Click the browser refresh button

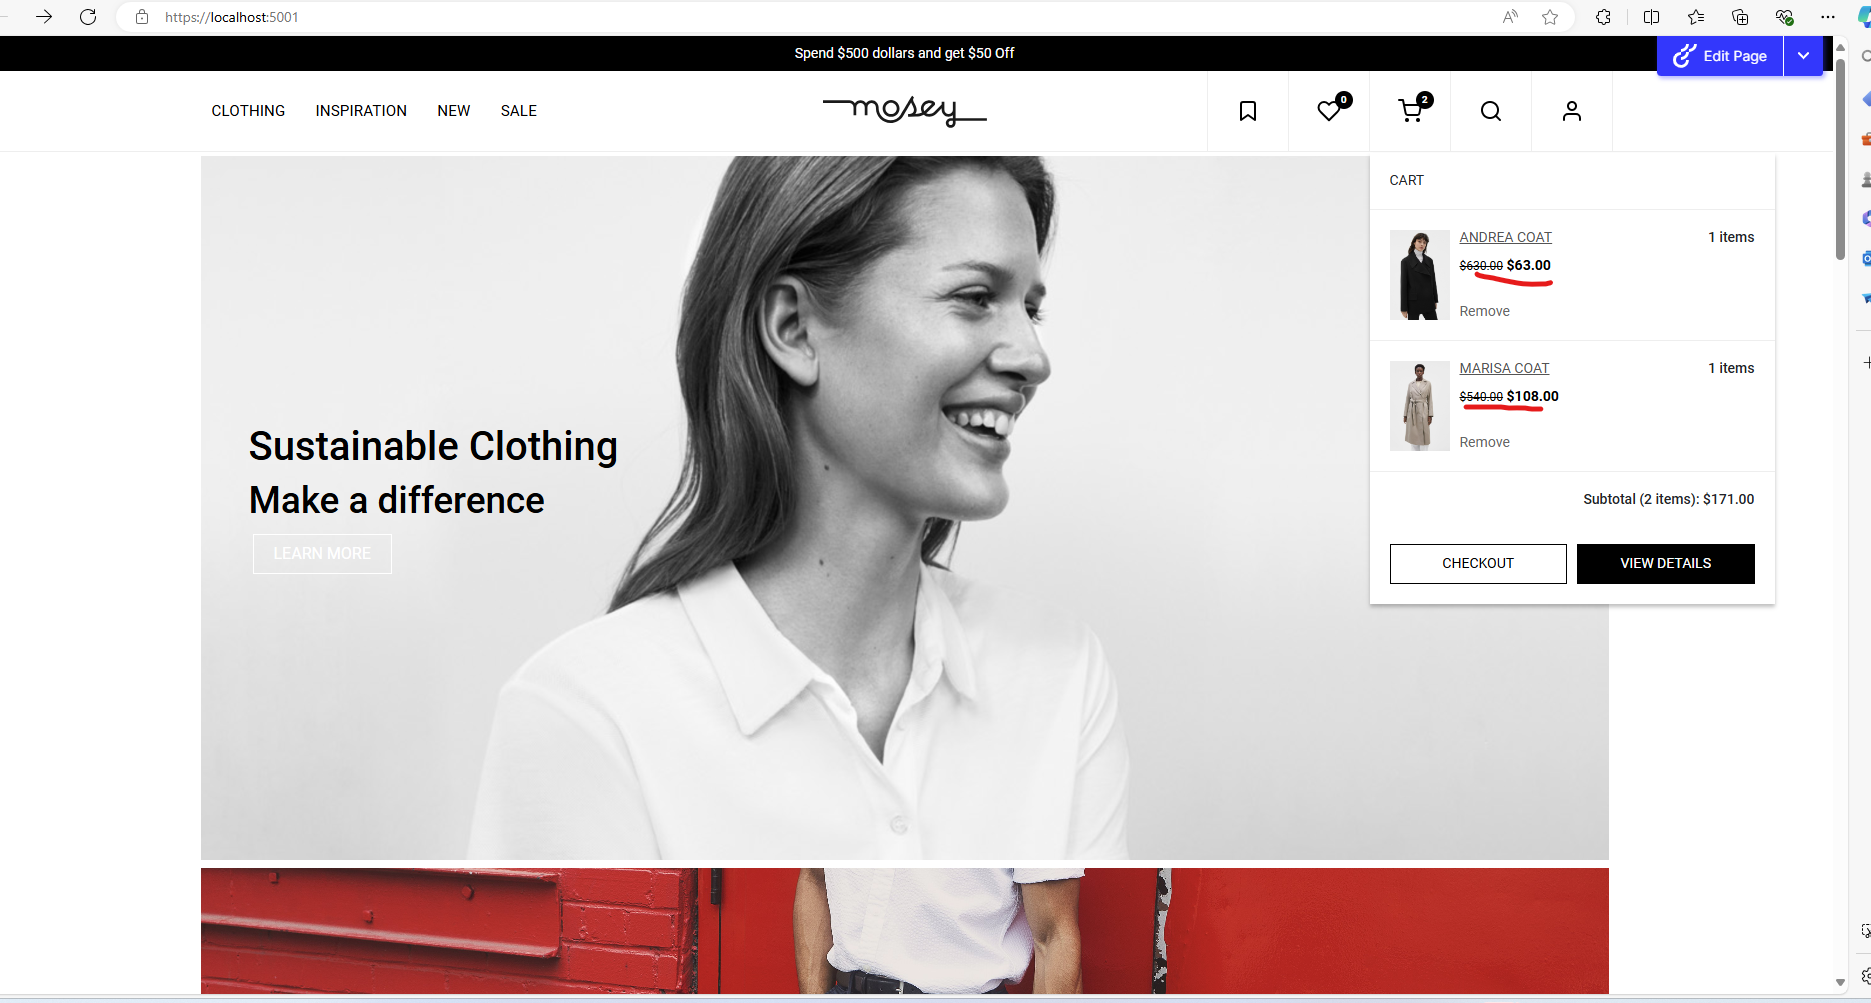tap(88, 17)
